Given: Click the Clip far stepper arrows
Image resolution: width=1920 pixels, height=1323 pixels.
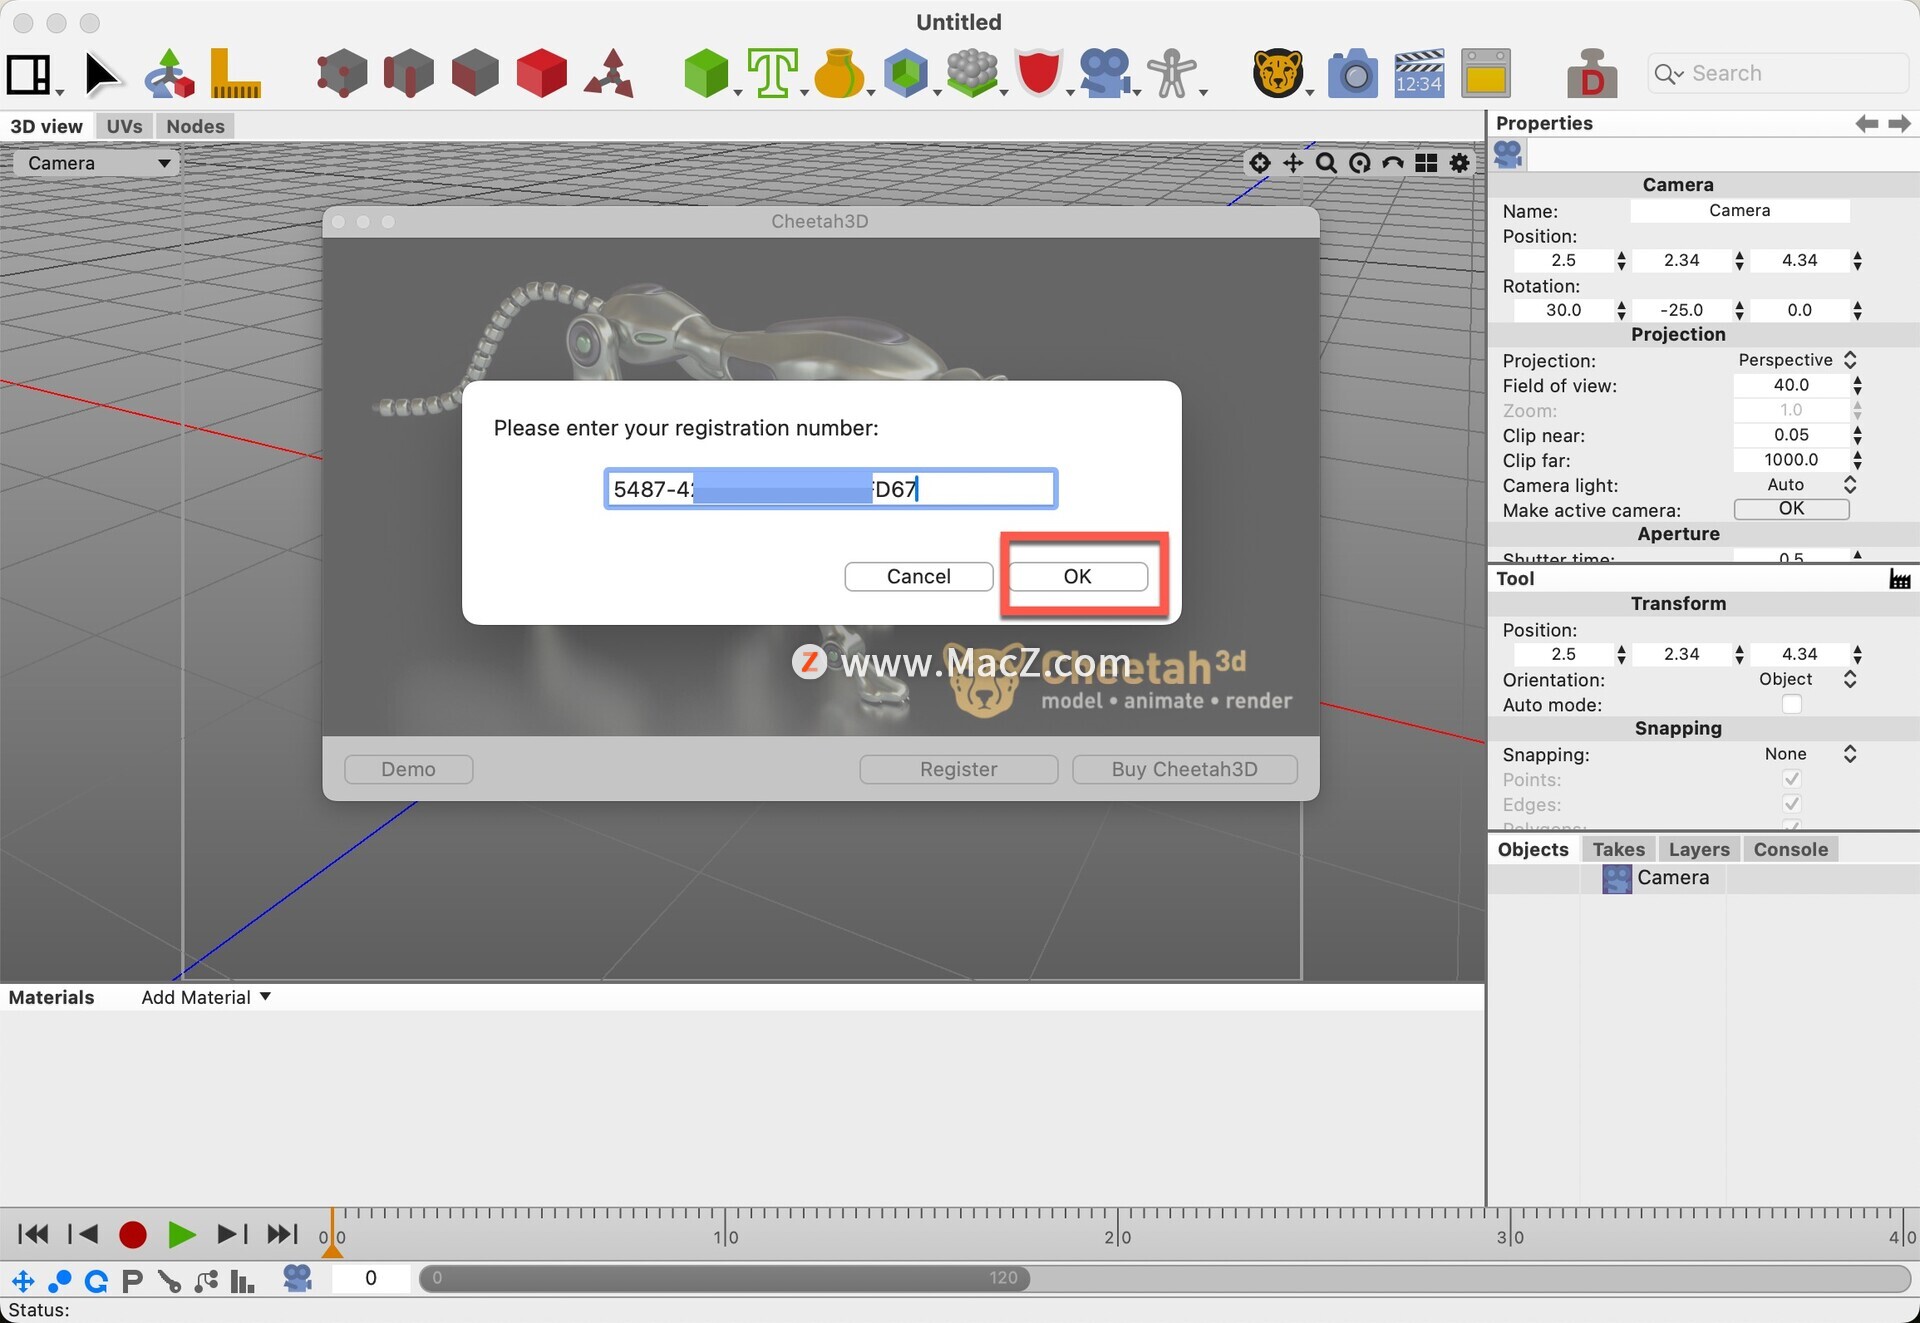Looking at the screenshot, I should click(1857, 460).
